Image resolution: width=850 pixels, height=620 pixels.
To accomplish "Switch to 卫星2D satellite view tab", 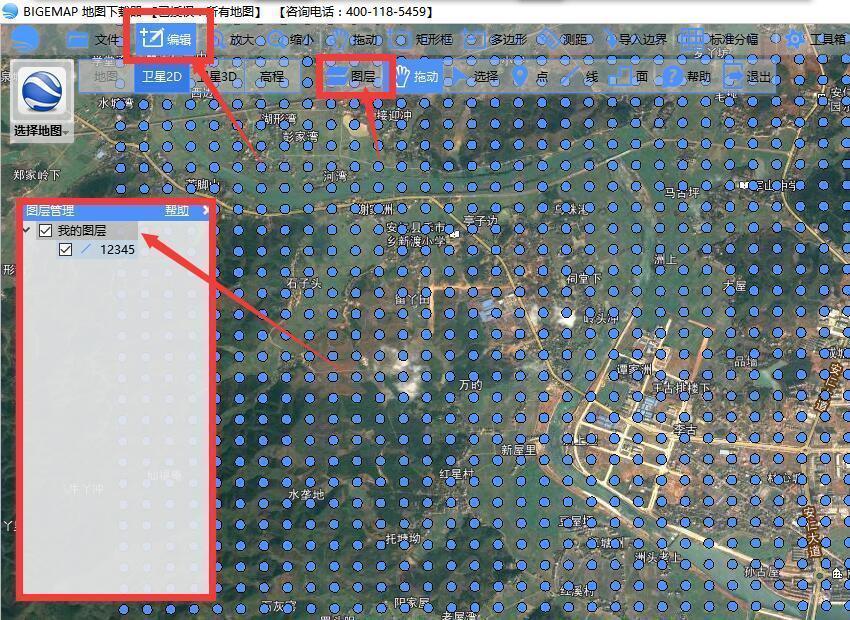I will [162, 77].
